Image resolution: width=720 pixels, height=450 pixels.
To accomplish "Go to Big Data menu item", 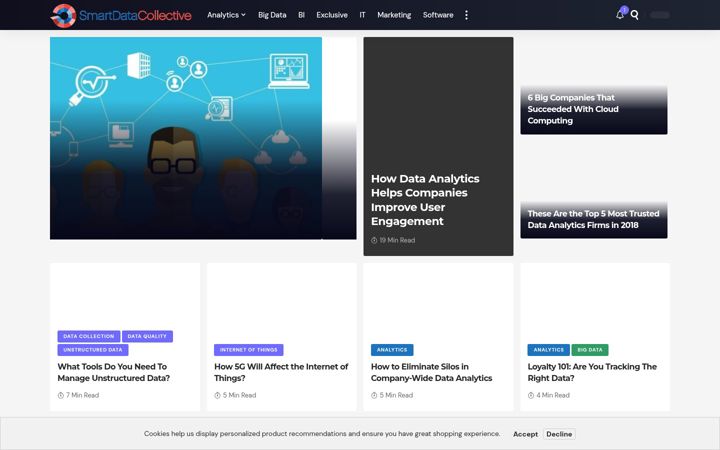I will pos(272,15).
